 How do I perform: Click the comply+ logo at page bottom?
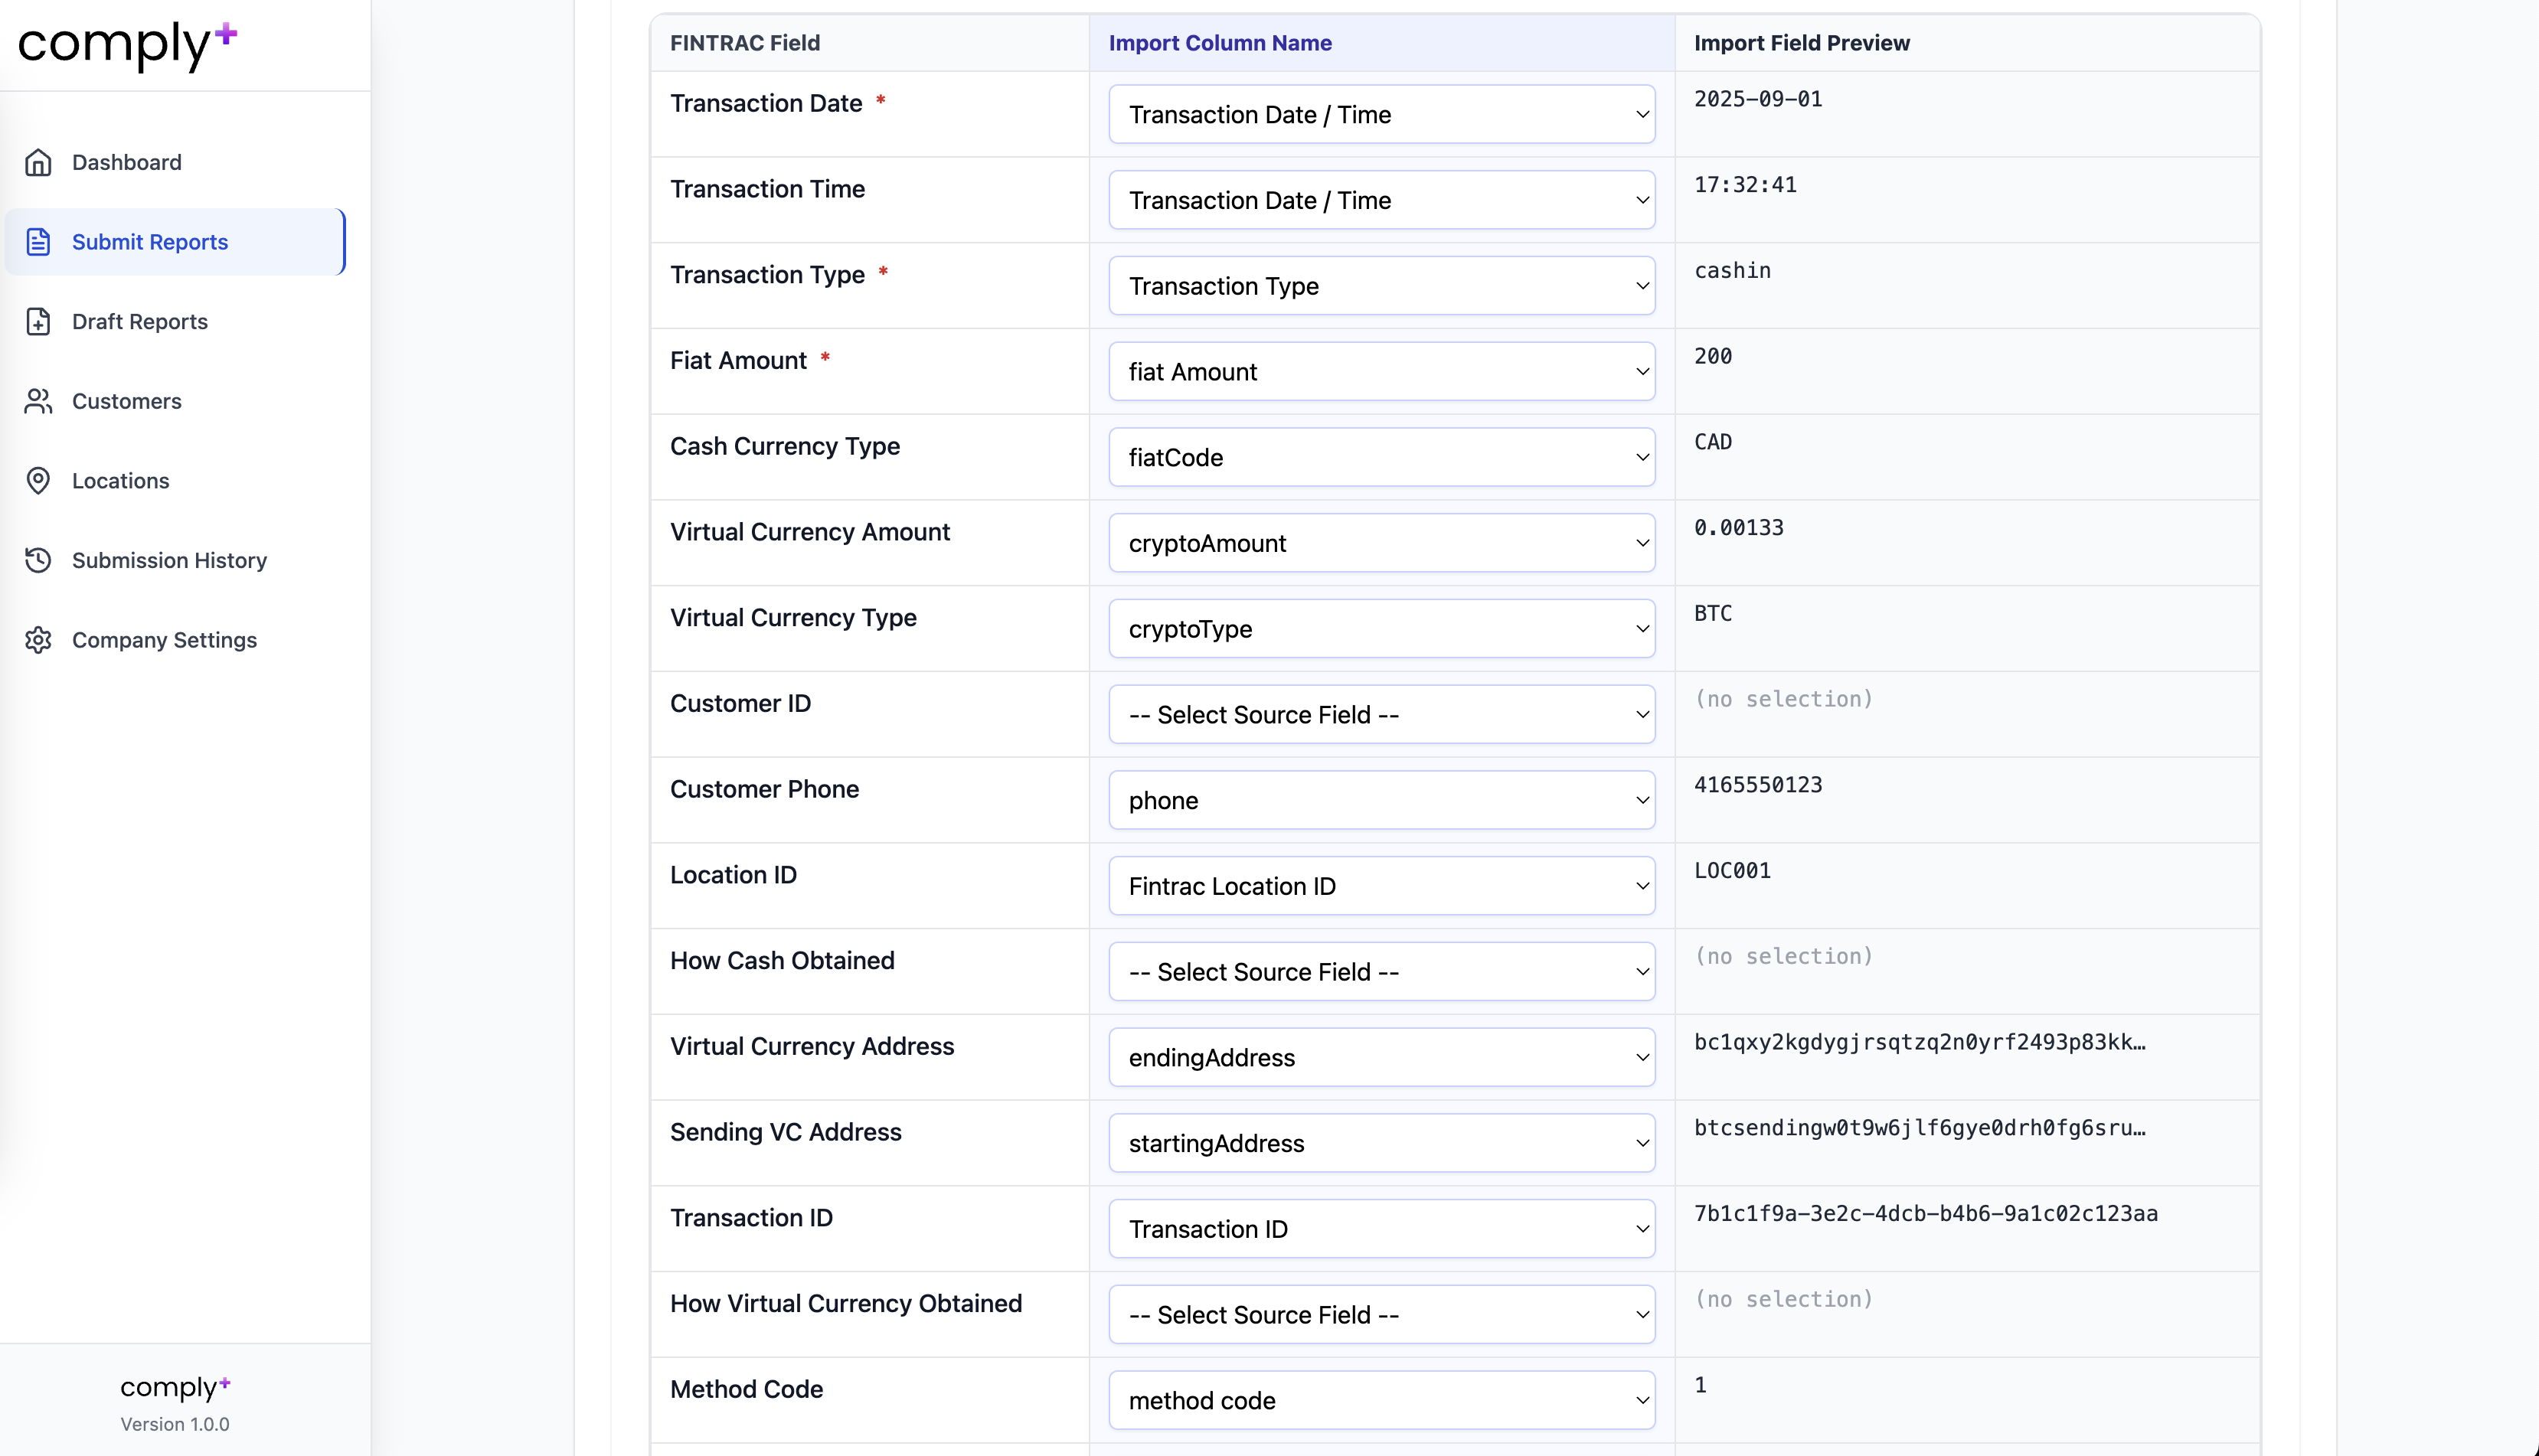175,1387
